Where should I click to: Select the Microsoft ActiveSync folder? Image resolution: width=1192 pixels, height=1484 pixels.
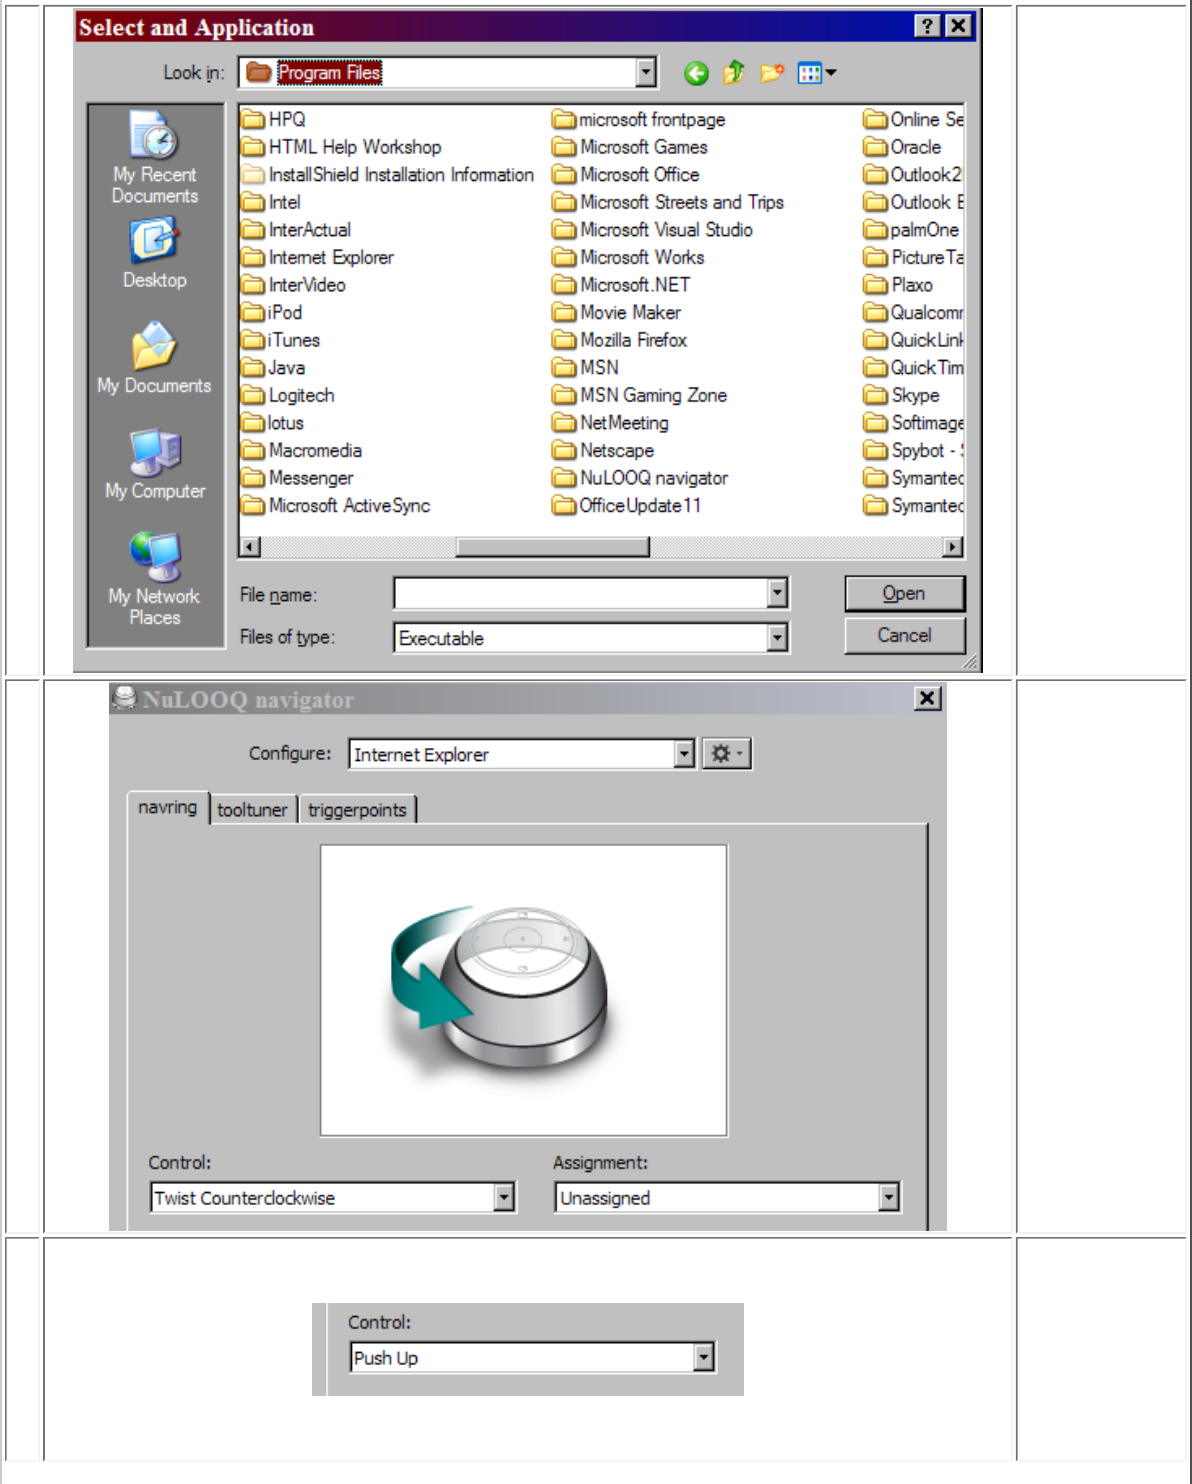point(336,505)
